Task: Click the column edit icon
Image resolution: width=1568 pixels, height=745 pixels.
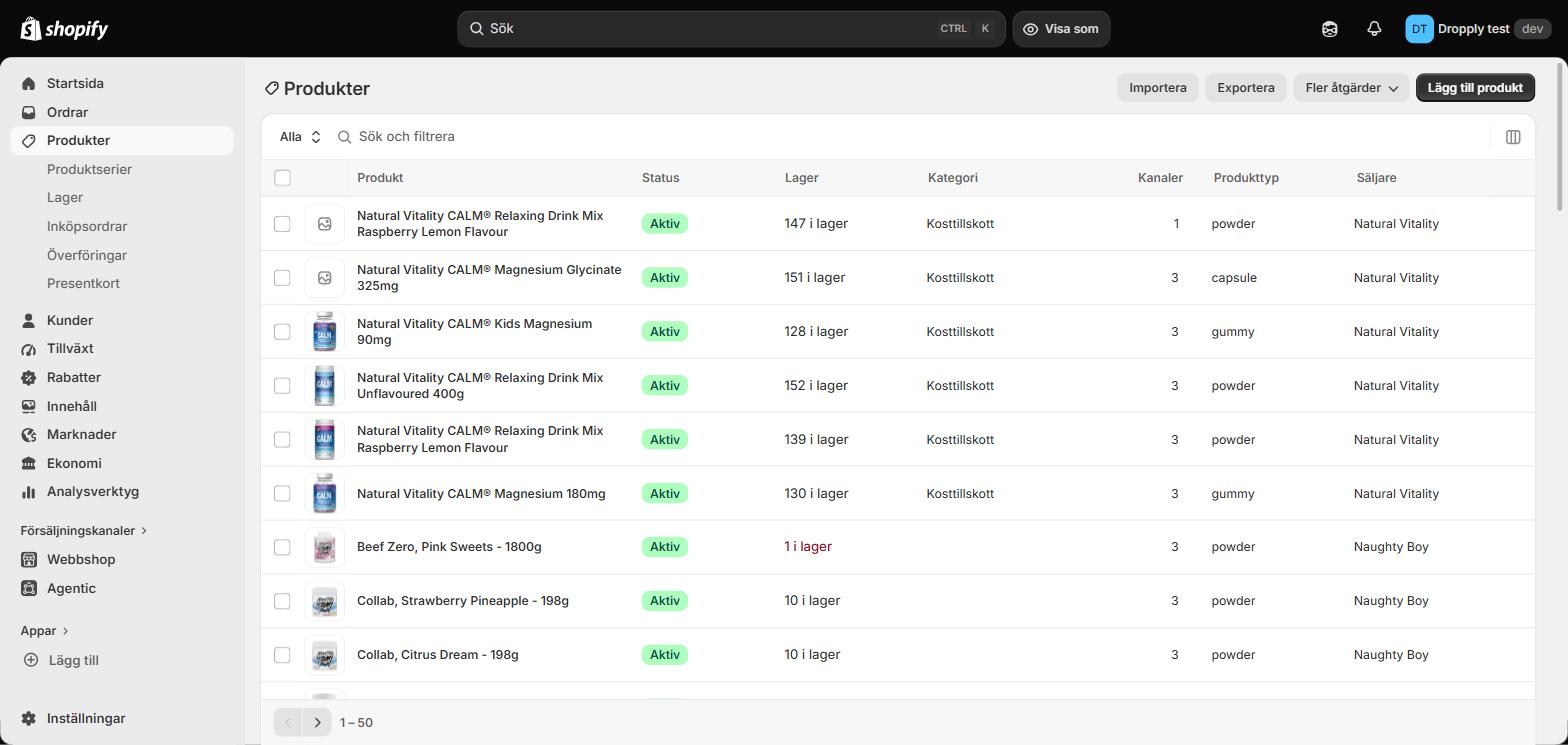Action: [1513, 137]
